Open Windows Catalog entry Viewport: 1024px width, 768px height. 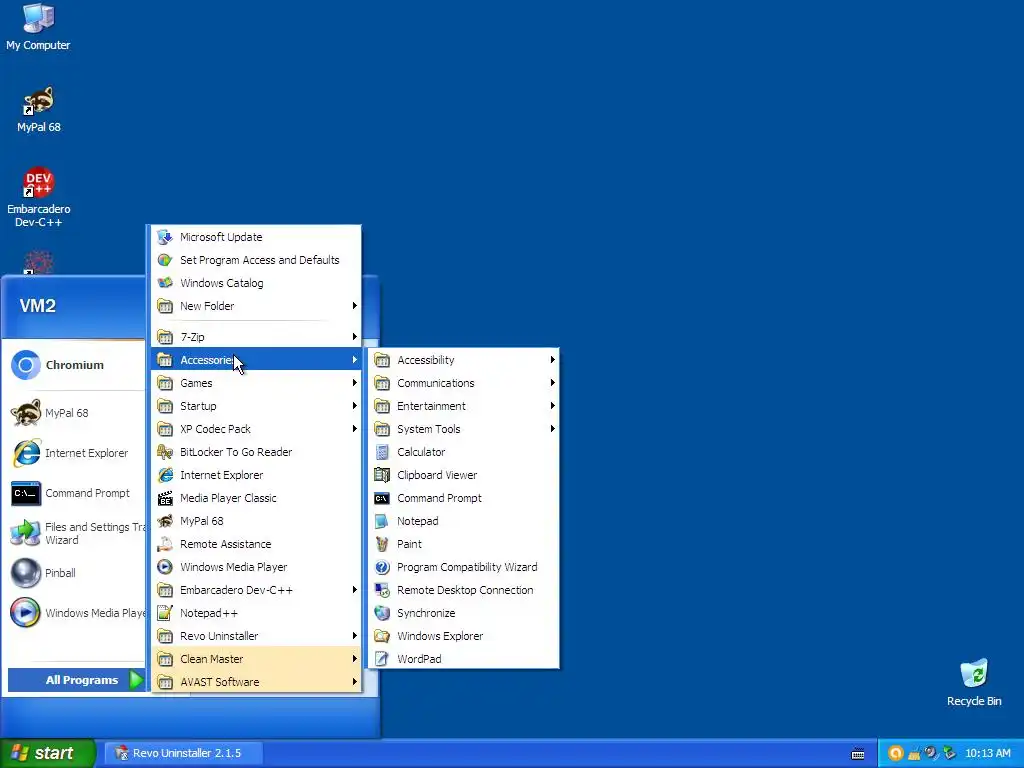pos(257,283)
